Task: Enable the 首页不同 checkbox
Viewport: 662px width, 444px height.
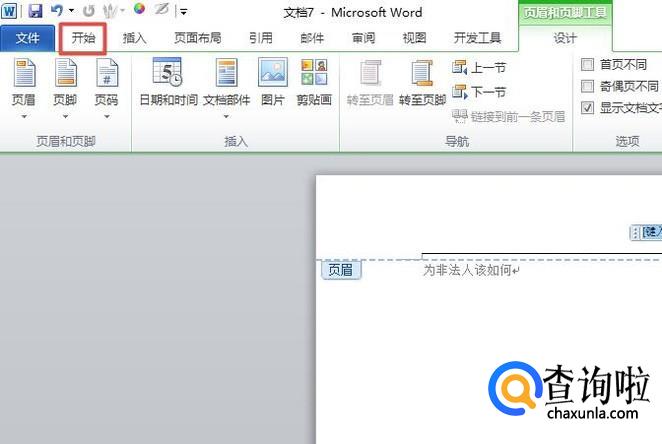Action: pos(587,65)
